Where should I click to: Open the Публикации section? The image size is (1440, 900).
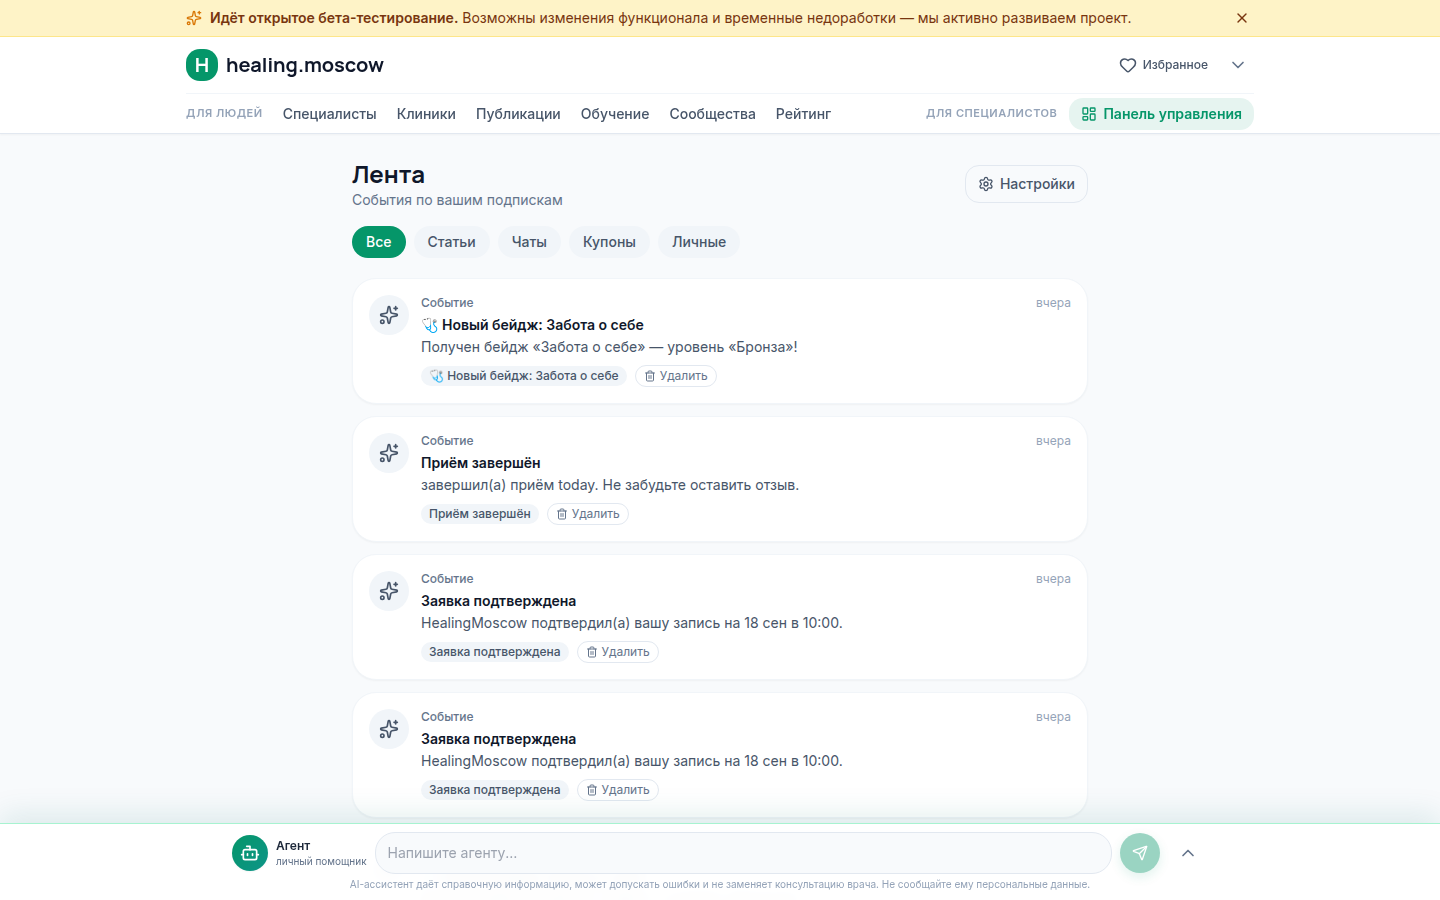(518, 114)
